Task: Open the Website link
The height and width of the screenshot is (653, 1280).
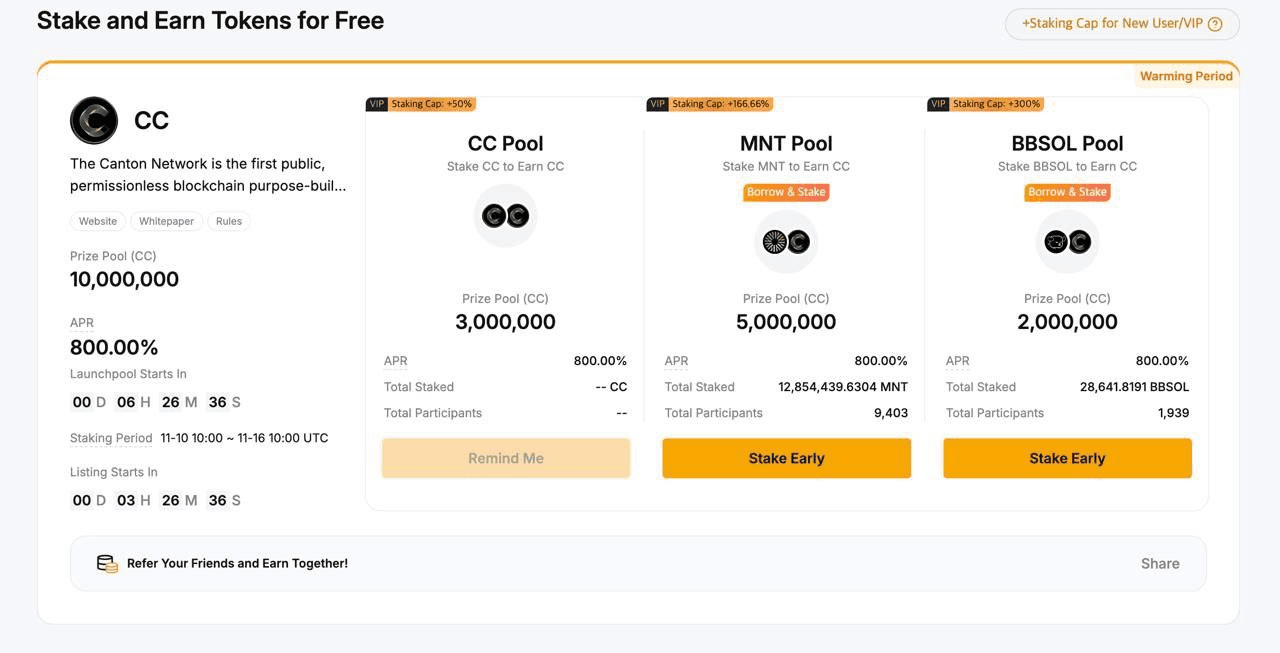Action: pyautogui.click(x=98, y=221)
